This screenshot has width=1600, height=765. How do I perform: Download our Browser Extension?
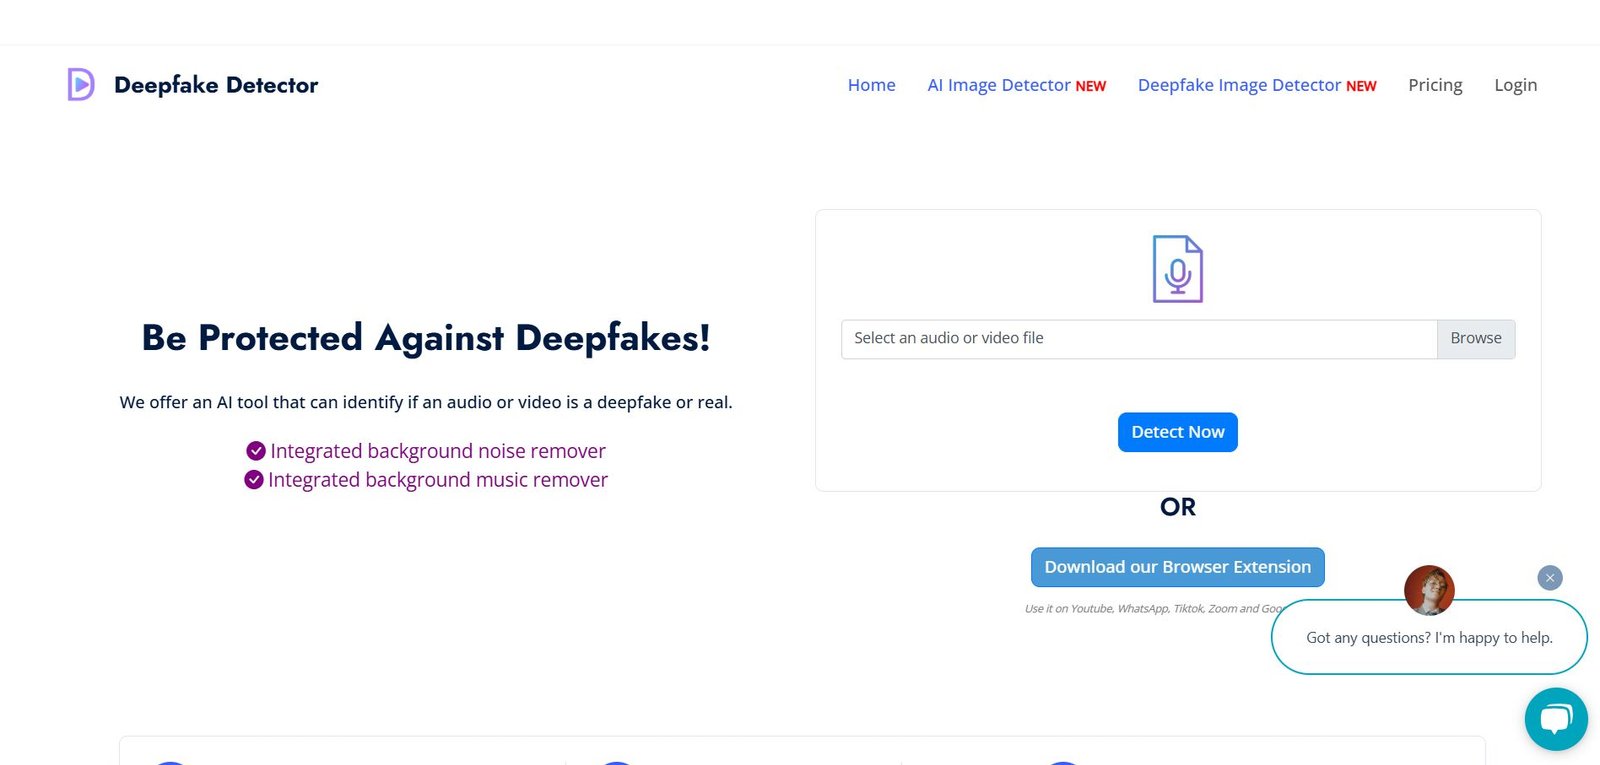1177,567
